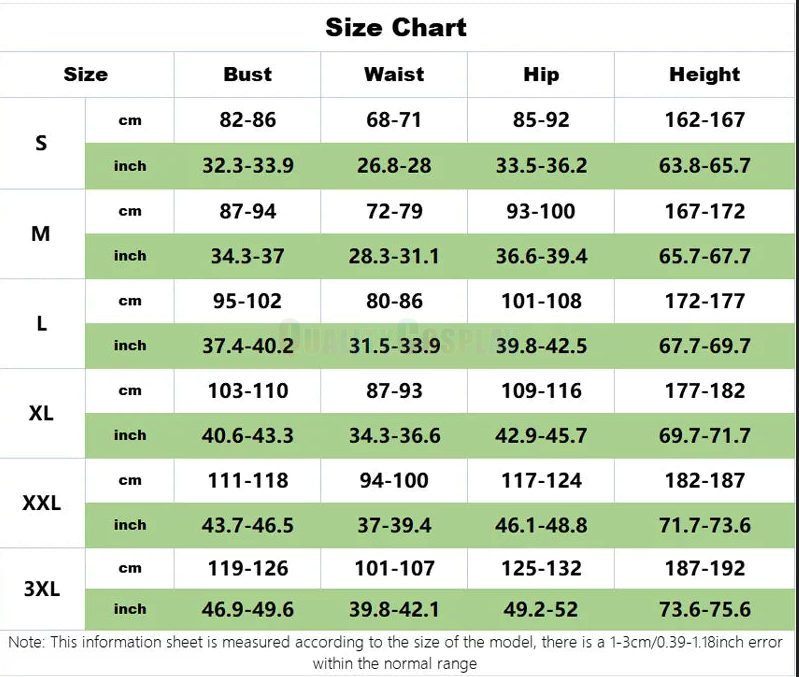This screenshot has height=677, width=799.
Task: Click bust value 43.7-46.5 inch cell
Action: [248, 525]
